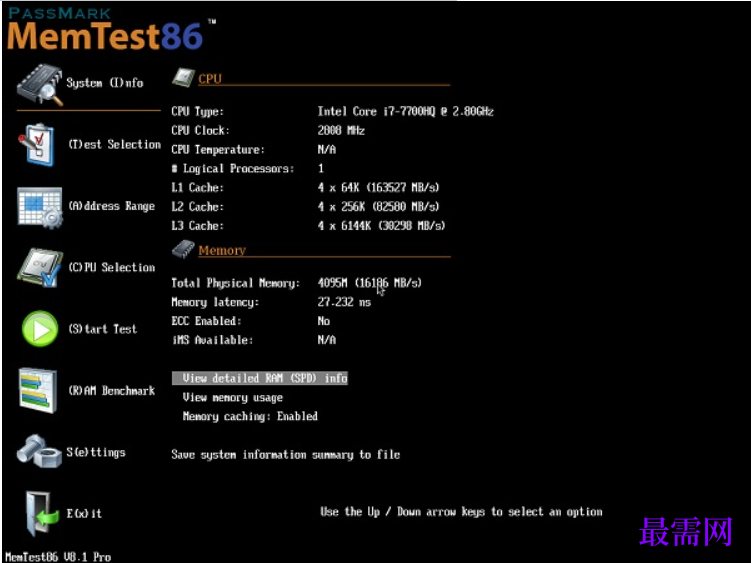Click Memory latency value 27.232 ns
Screen dimensions: 751x563
[x=344, y=302]
